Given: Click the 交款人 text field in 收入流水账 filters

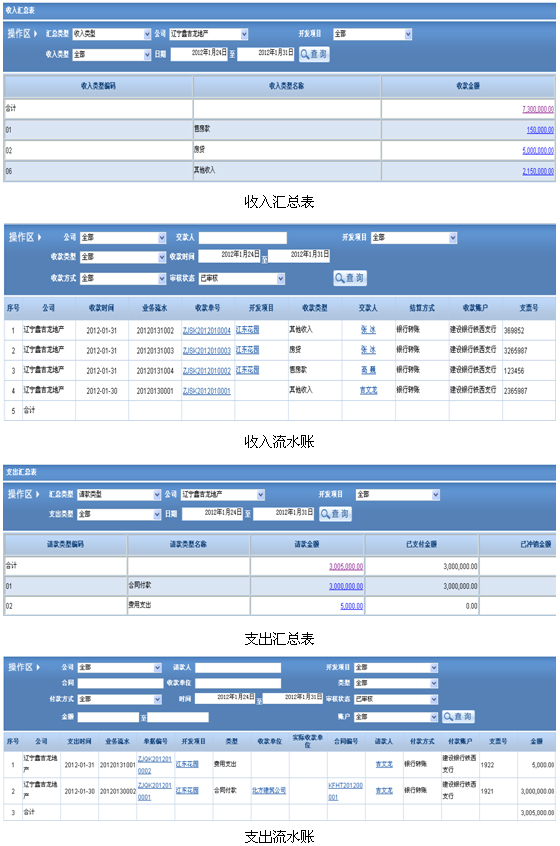Looking at the screenshot, I should coord(243,237).
